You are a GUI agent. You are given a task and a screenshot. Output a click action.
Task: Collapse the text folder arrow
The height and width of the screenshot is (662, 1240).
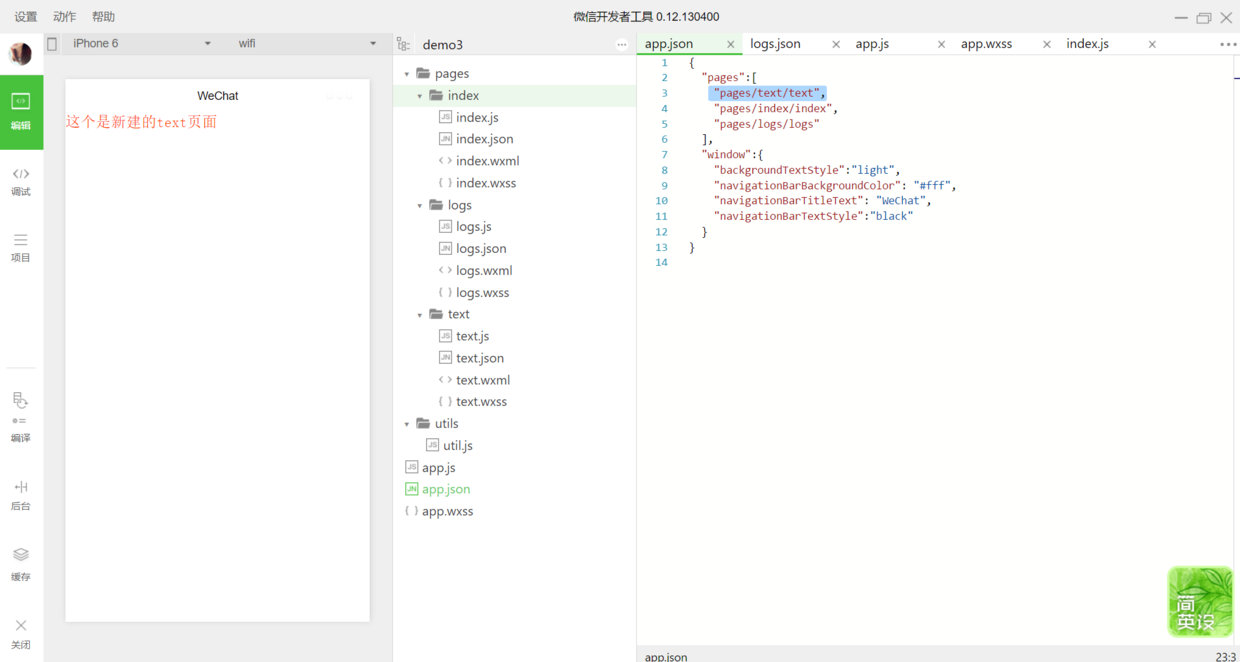420,315
